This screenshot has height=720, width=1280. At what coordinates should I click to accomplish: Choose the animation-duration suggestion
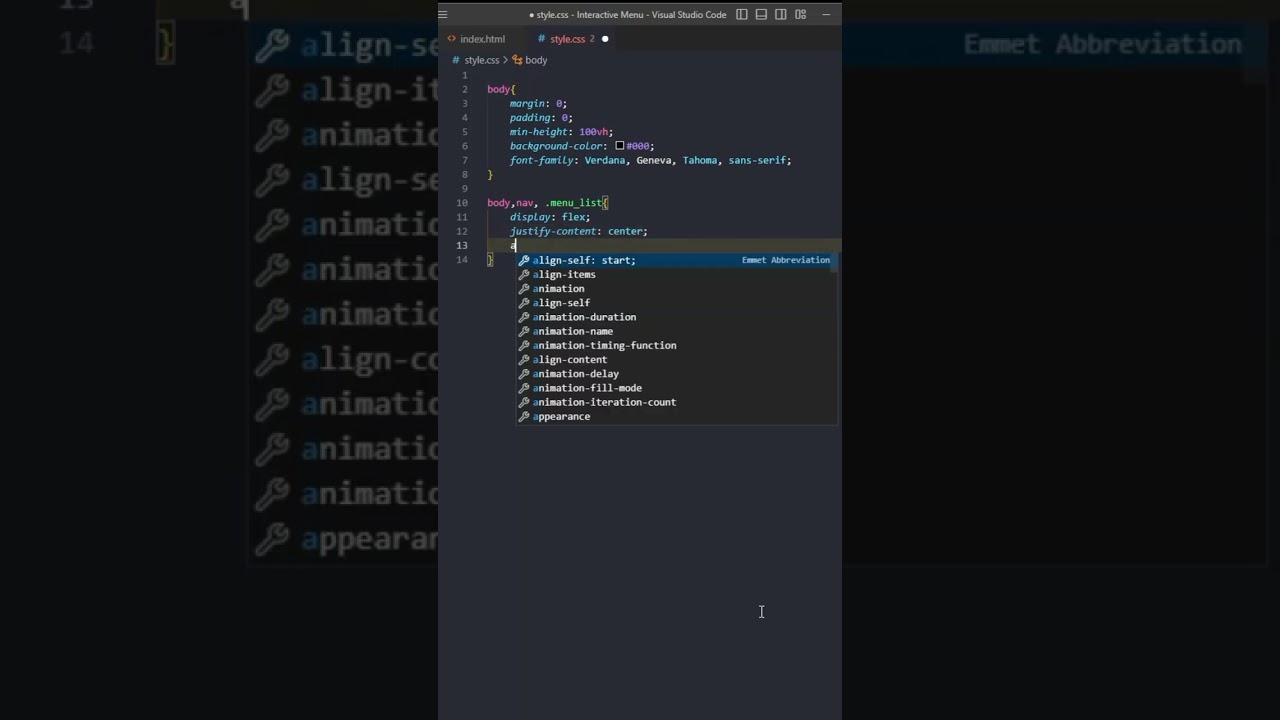pos(676,317)
